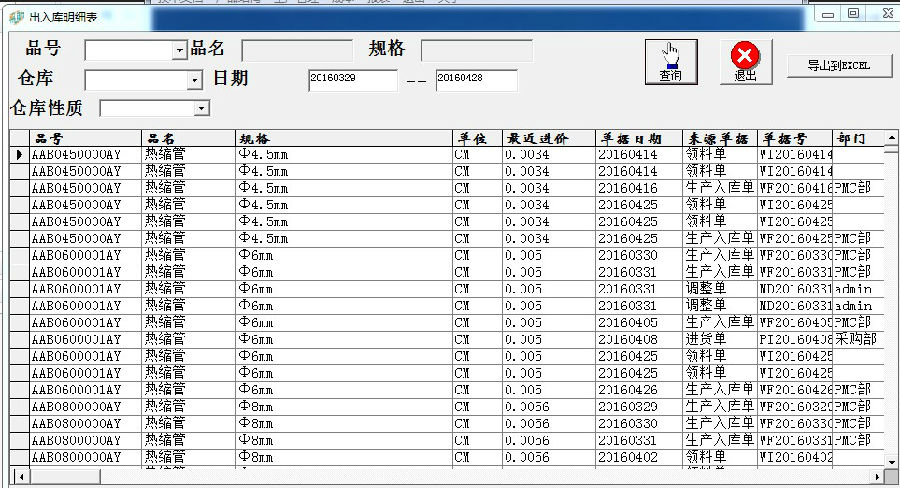Click the red 退出 exit icon
Image resolution: width=900 pixels, height=488 pixels.
click(745, 61)
